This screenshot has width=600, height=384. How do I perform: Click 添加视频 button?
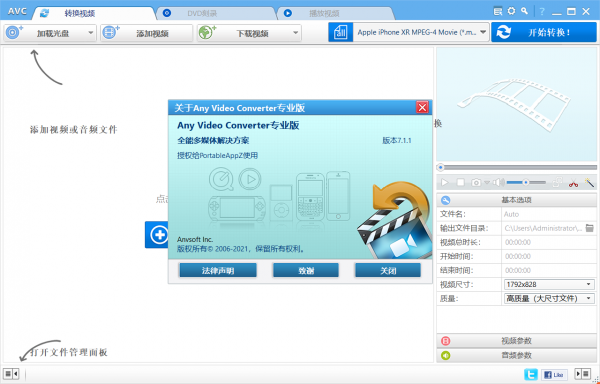[x=147, y=33]
